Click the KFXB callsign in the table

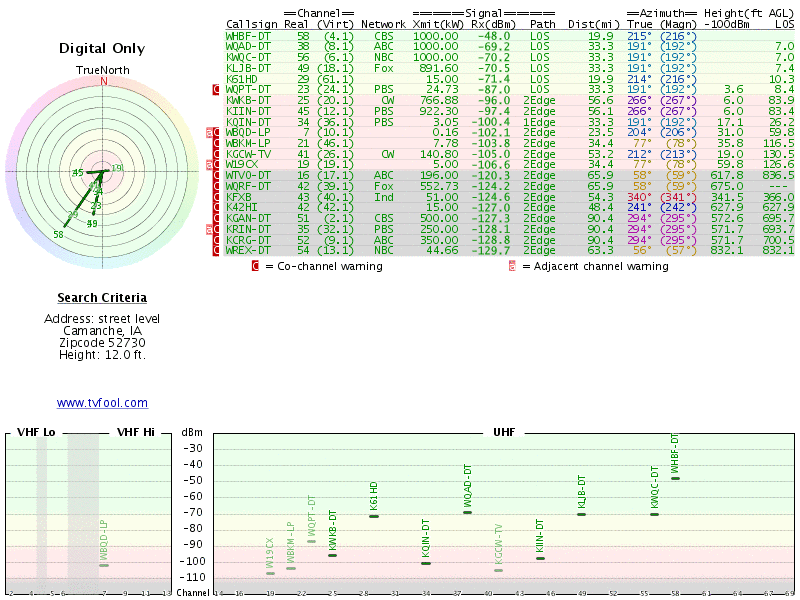(238, 197)
